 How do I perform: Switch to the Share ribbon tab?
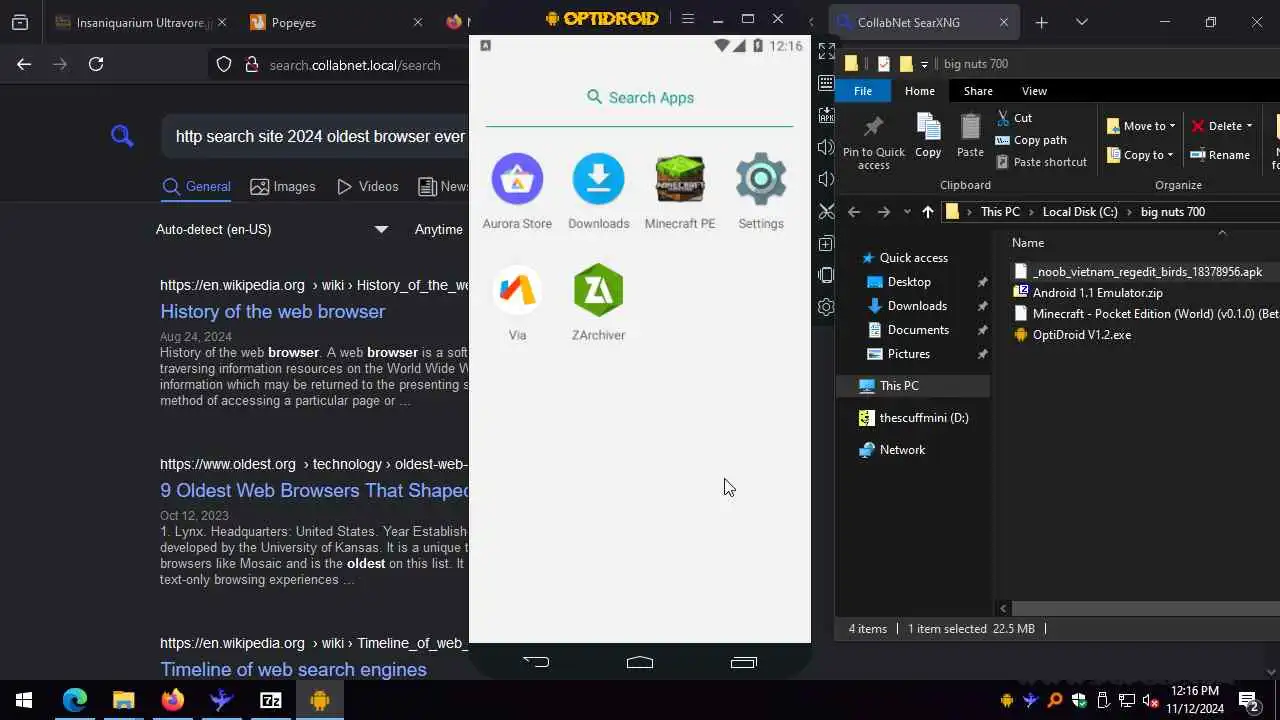(x=978, y=91)
